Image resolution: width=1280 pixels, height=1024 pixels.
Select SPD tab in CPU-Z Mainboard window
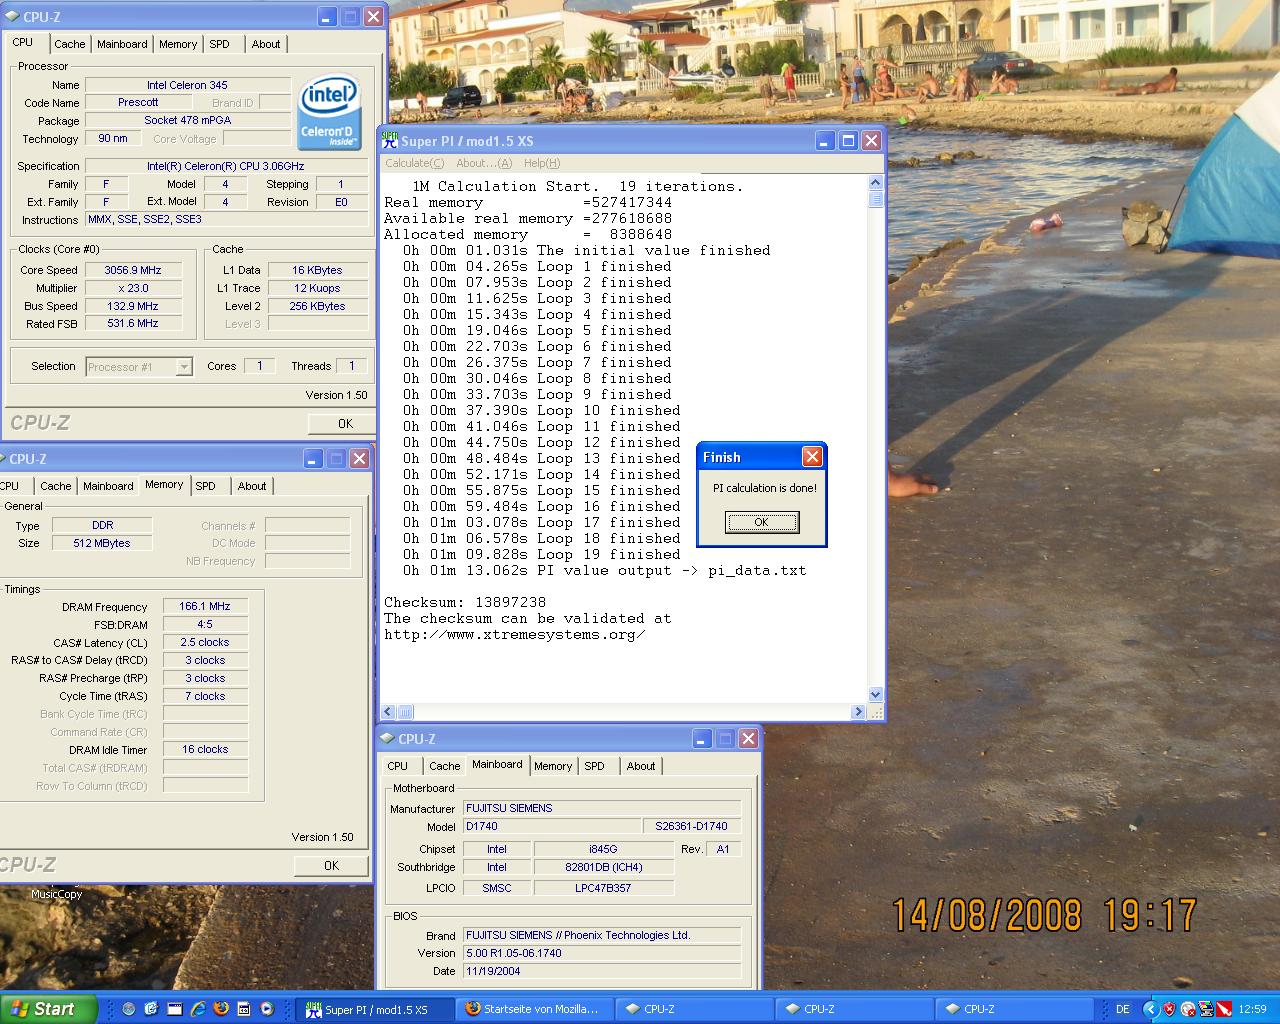coord(594,766)
